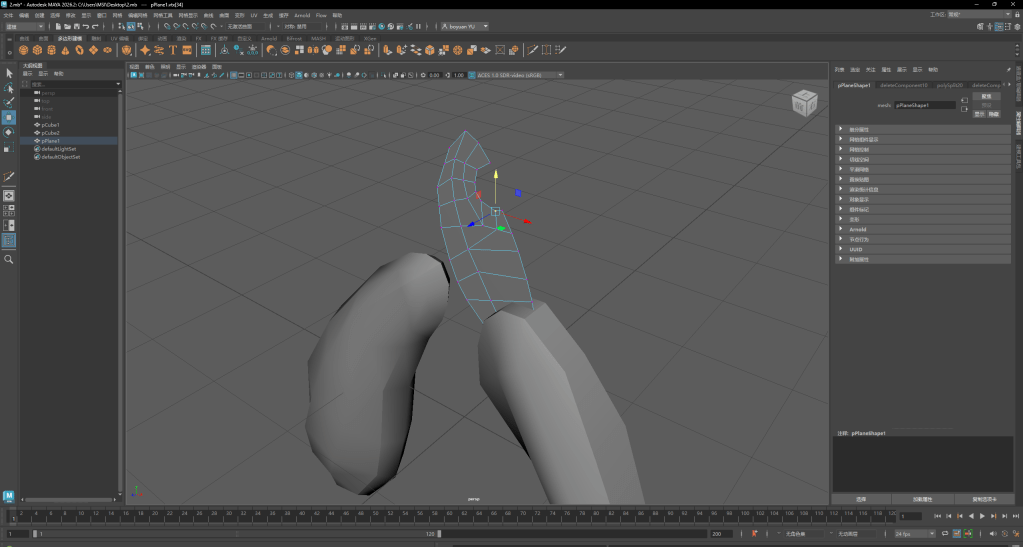Image resolution: width=1023 pixels, height=547 pixels.
Task: Open the UV menu in menu bar
Action: tap(254, 16)
